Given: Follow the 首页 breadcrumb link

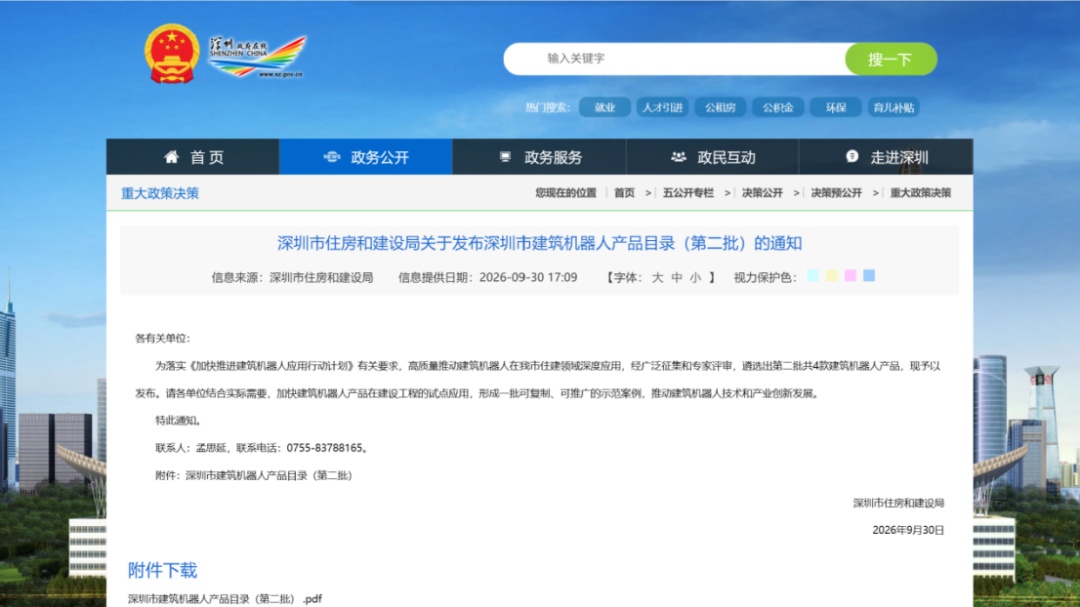Looking at the screenshot, I should 624,193.
